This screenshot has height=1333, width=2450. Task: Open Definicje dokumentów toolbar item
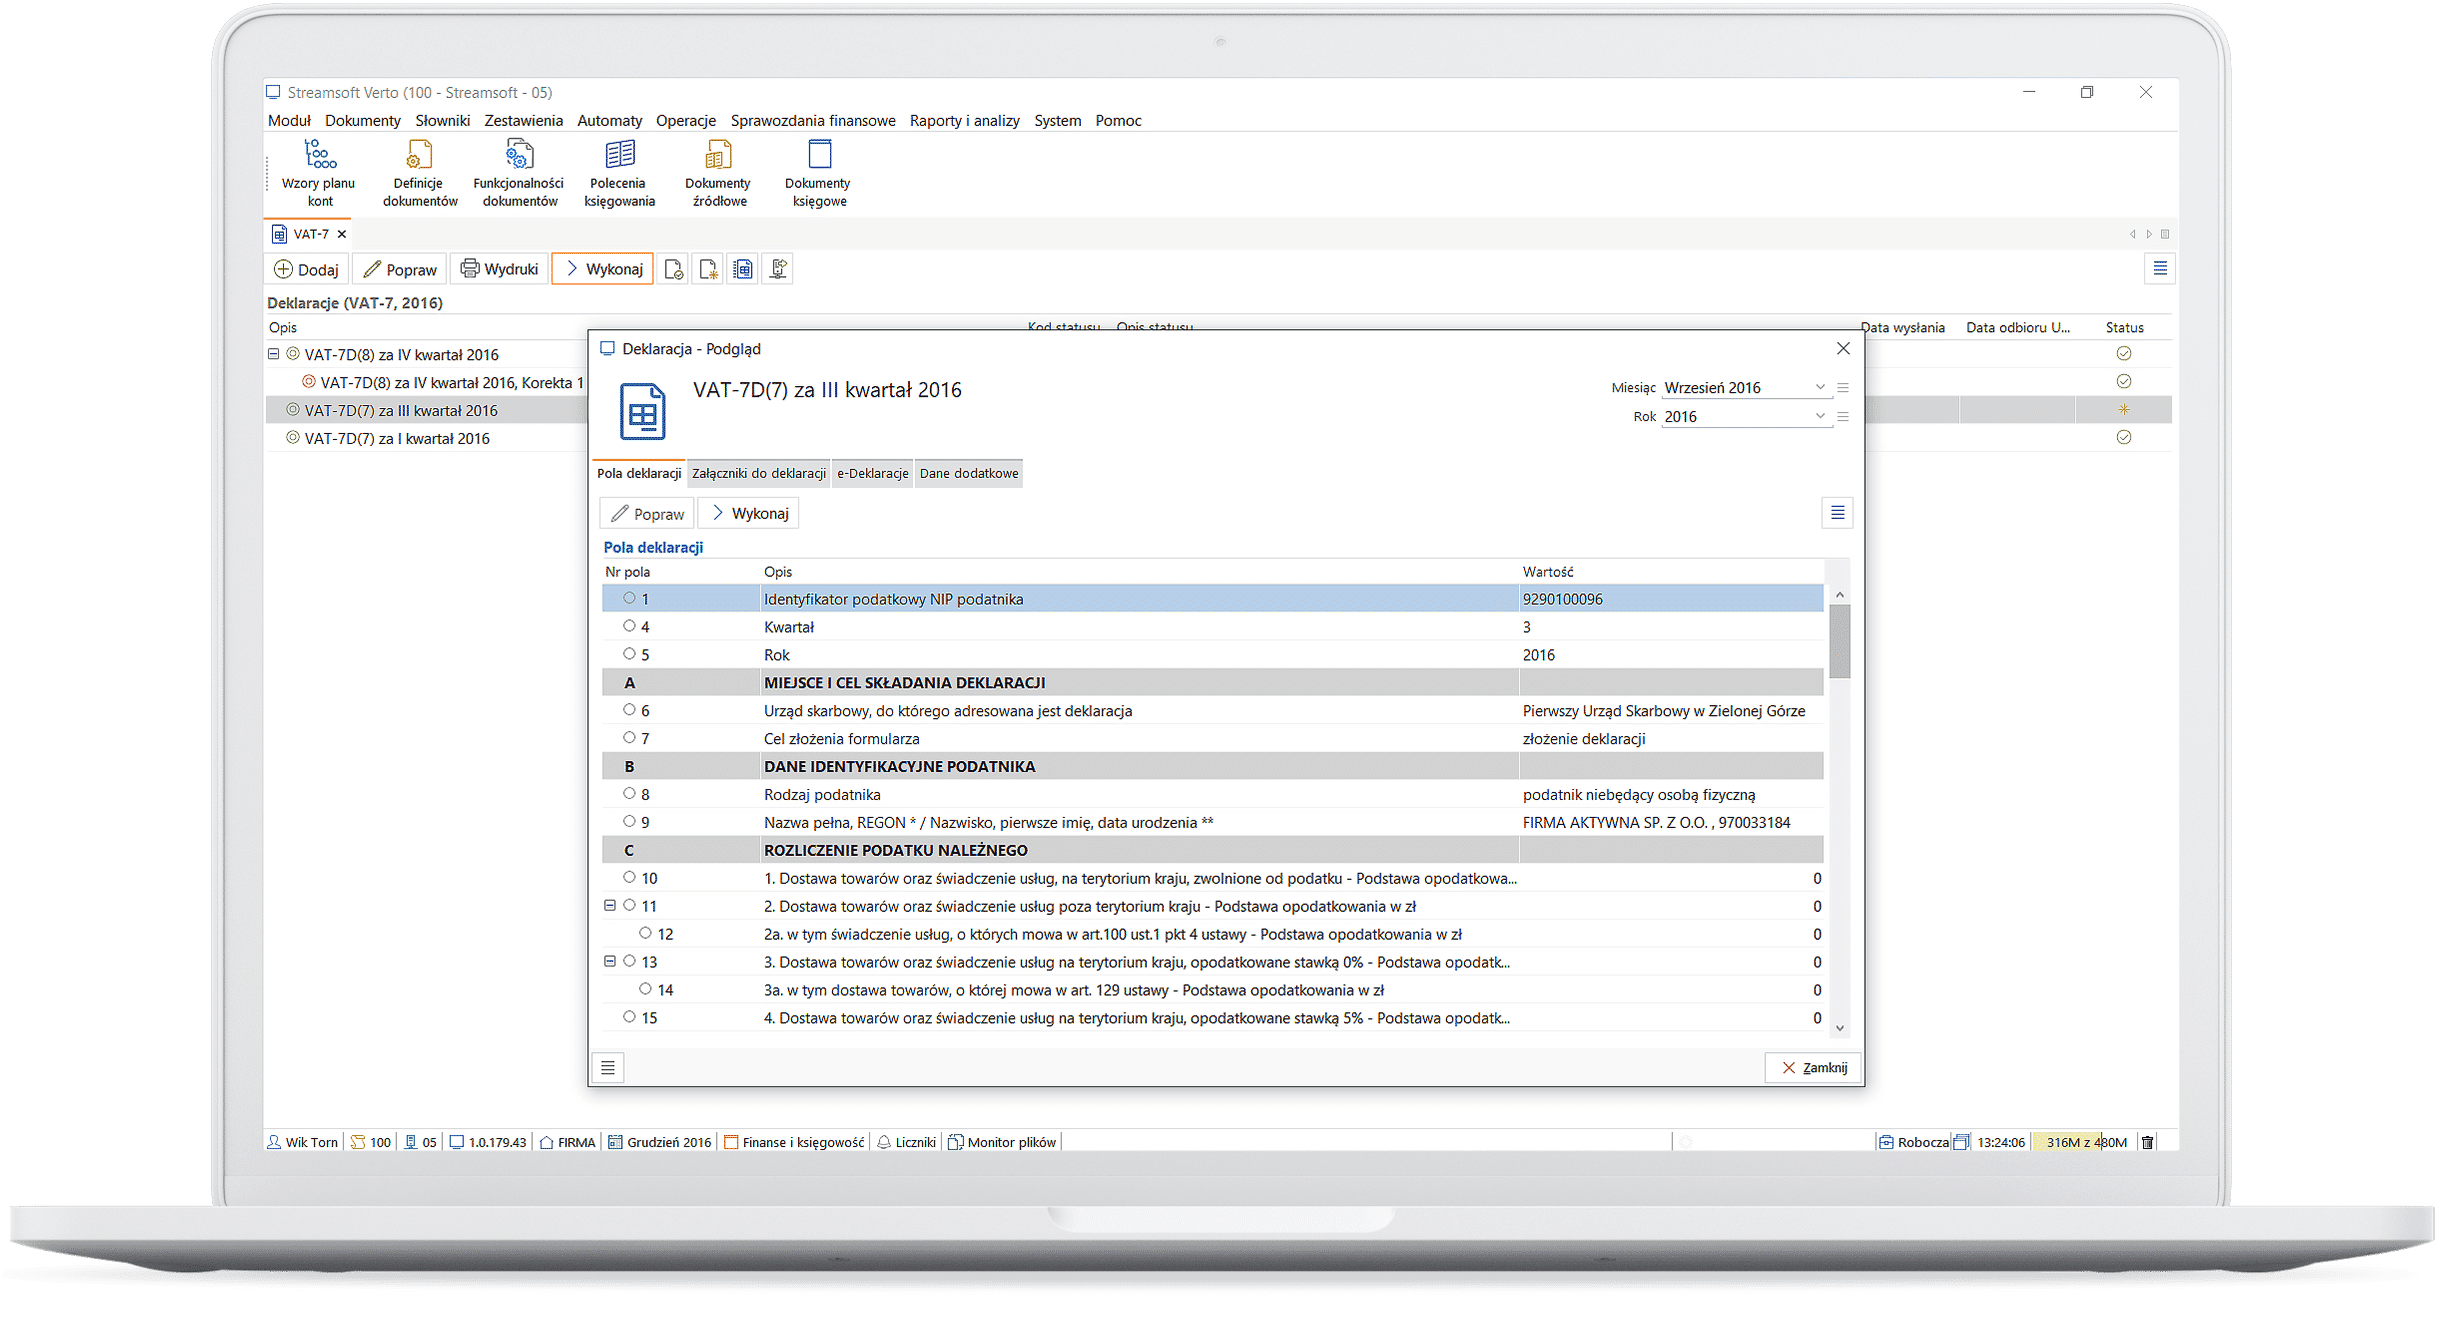419,173
